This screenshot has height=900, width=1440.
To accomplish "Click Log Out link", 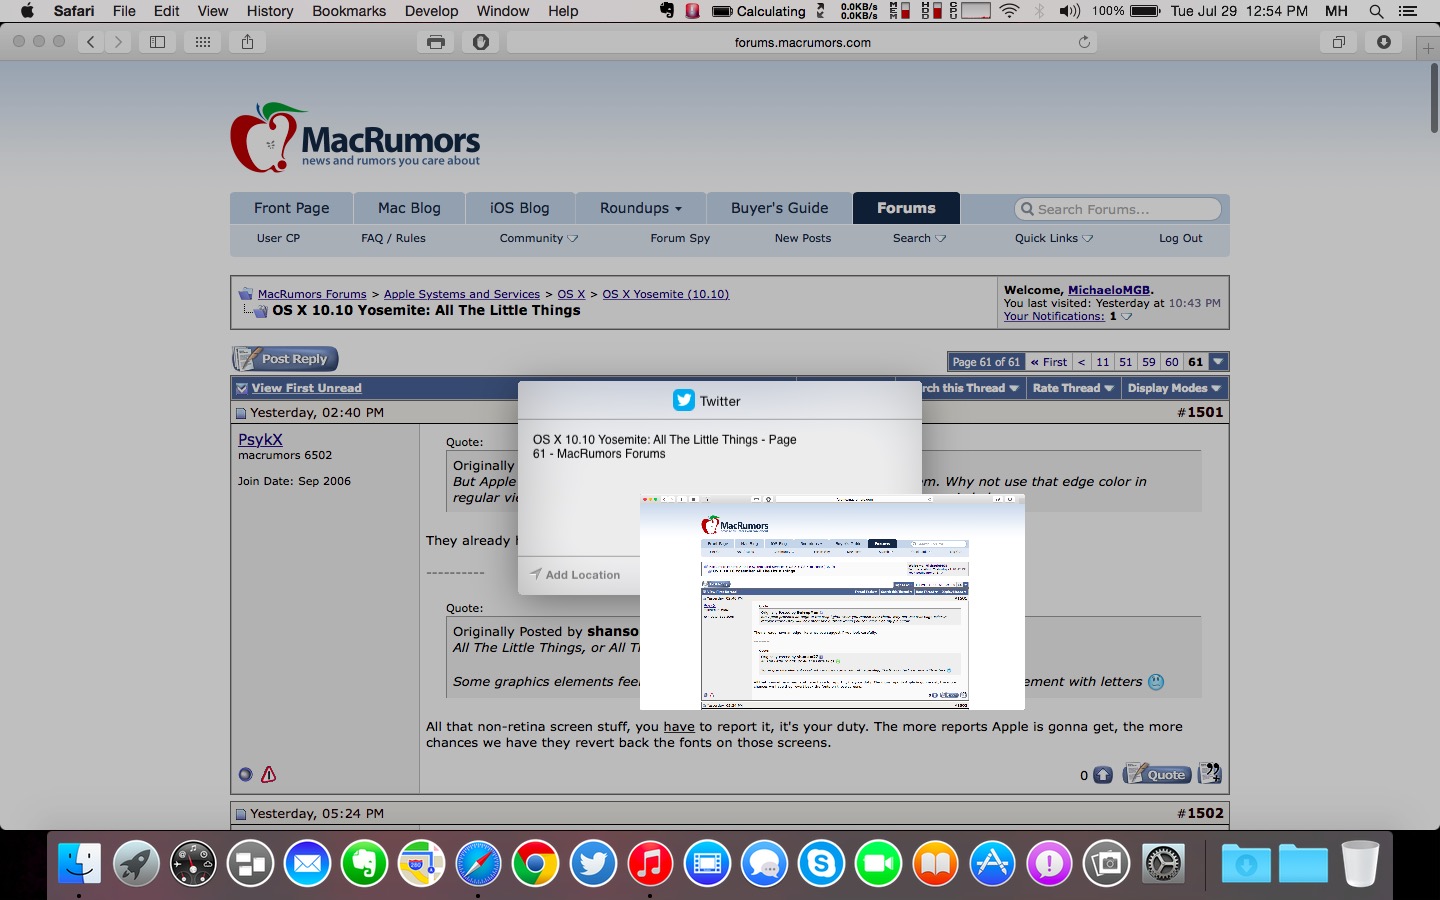I will [1180, 238].
